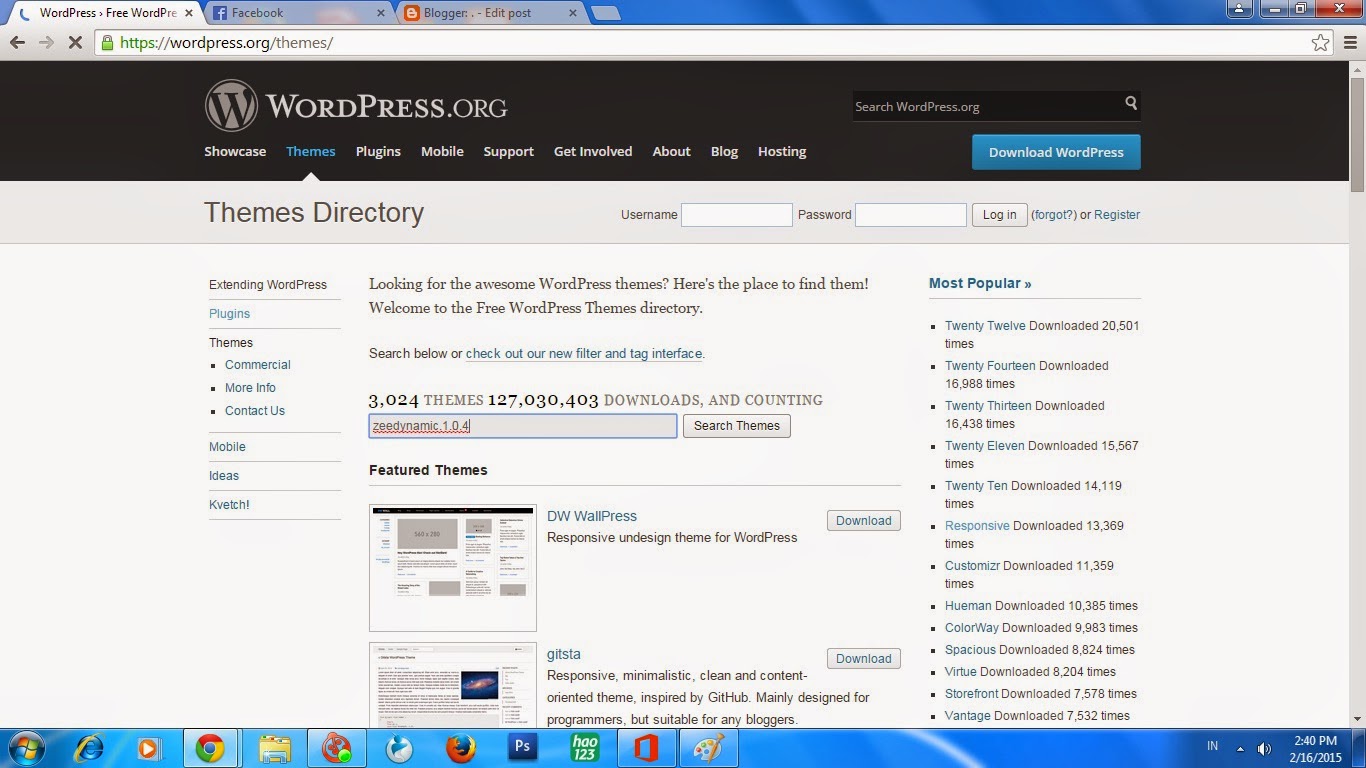This screenshot has width=1366, height=768.
Task: Download the DW WallPress theme
Action: [864, 521]
